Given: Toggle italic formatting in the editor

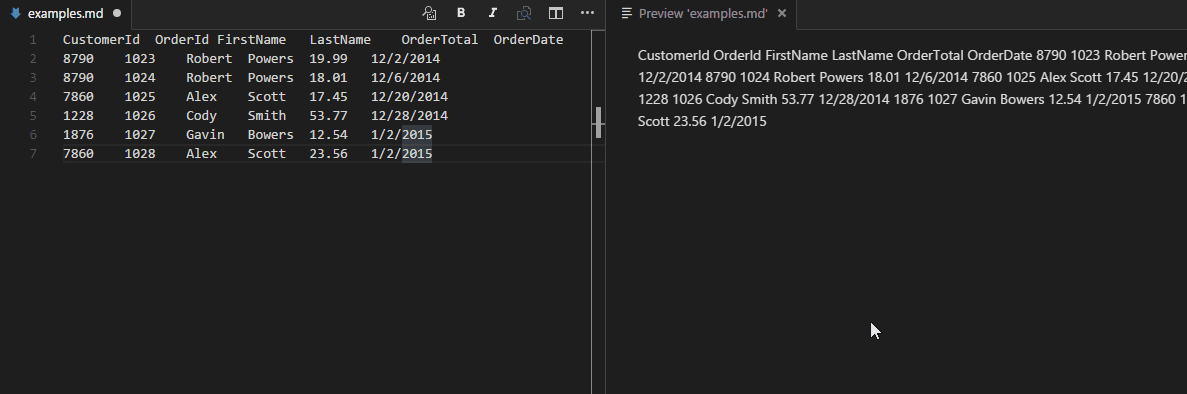Looking at the screenshot, I should click(x=493, y=13).
